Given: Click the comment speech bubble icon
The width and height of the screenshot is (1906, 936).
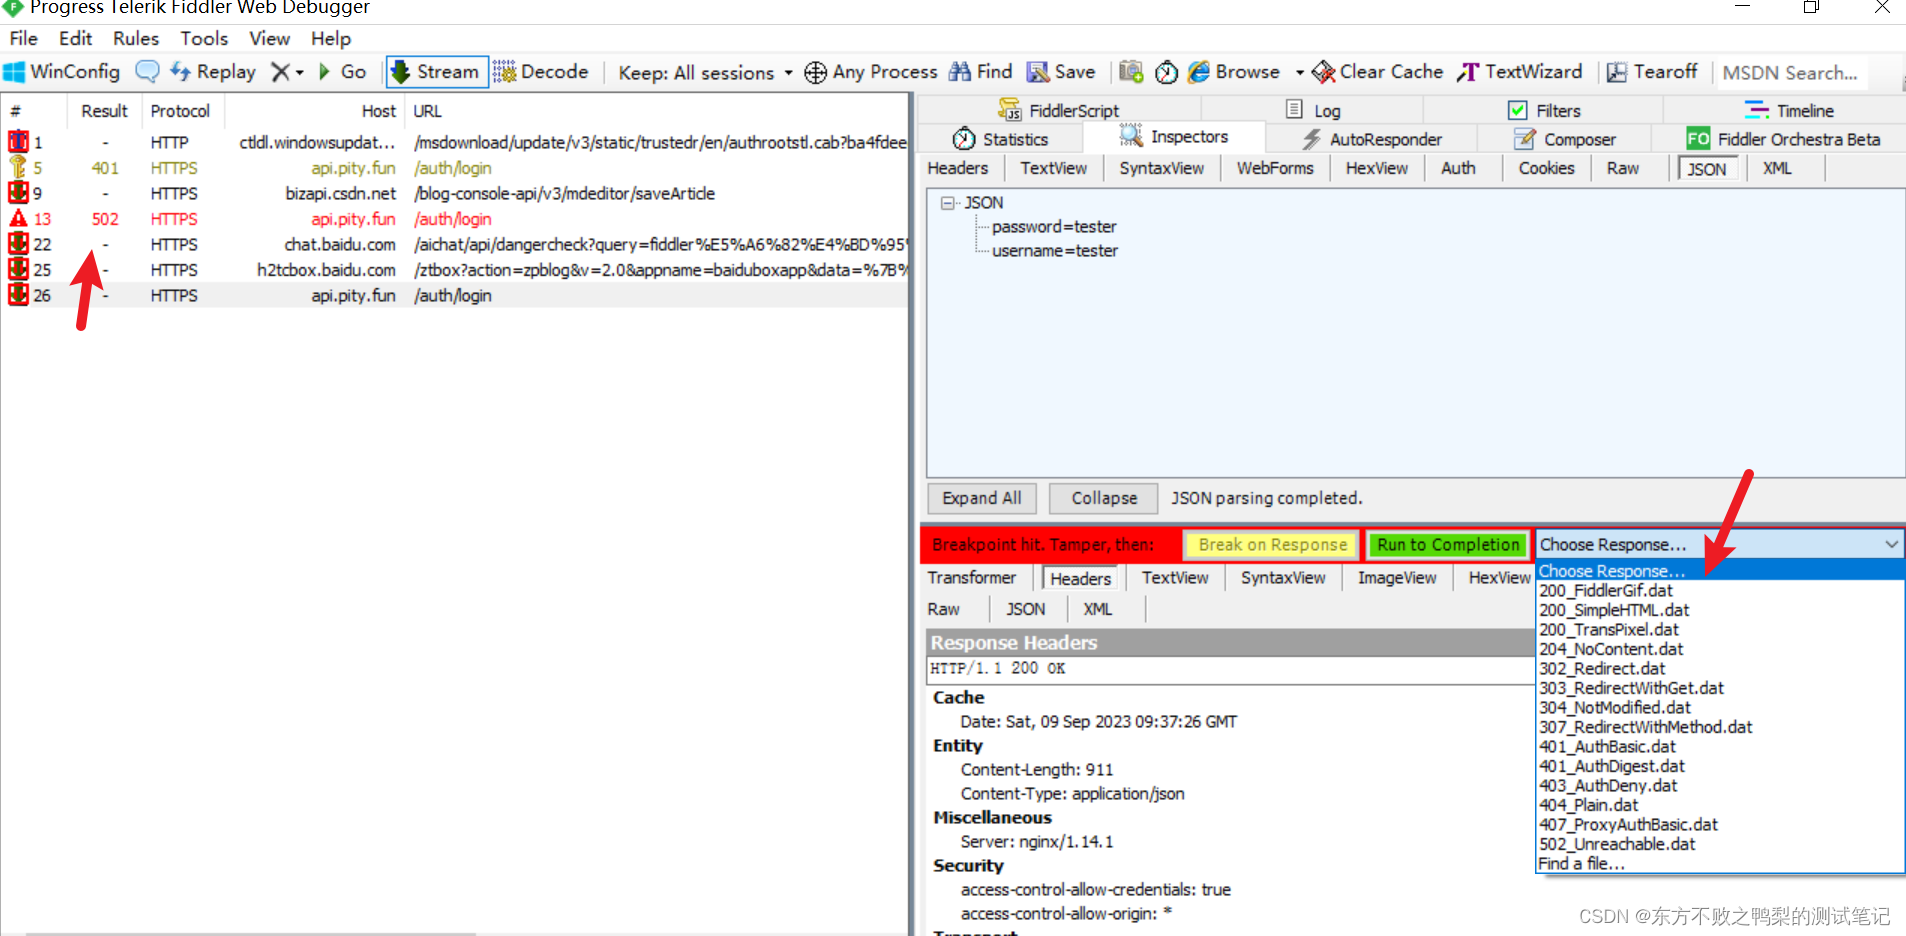Looking at the screenshot, I should point(147,72).
